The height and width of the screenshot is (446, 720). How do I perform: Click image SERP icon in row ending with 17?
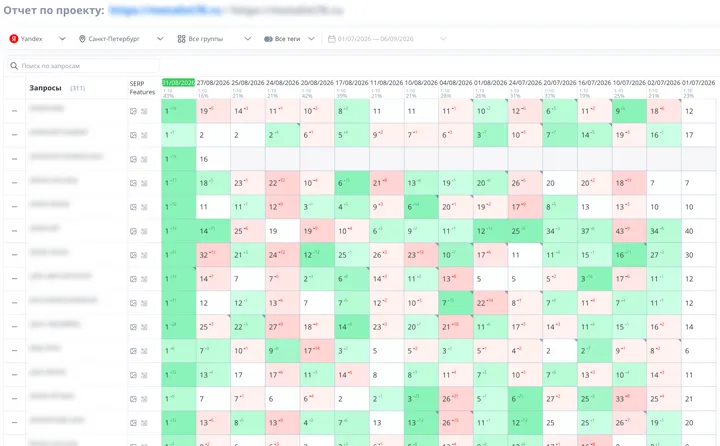pyautogui.click(x=133, y=135)
